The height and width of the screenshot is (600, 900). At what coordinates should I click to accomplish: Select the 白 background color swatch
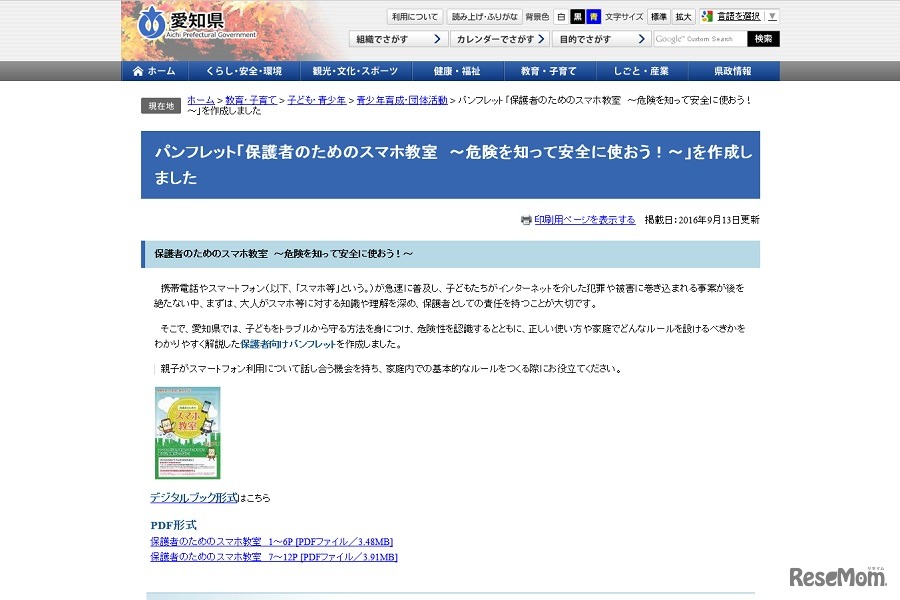(560, 16)
